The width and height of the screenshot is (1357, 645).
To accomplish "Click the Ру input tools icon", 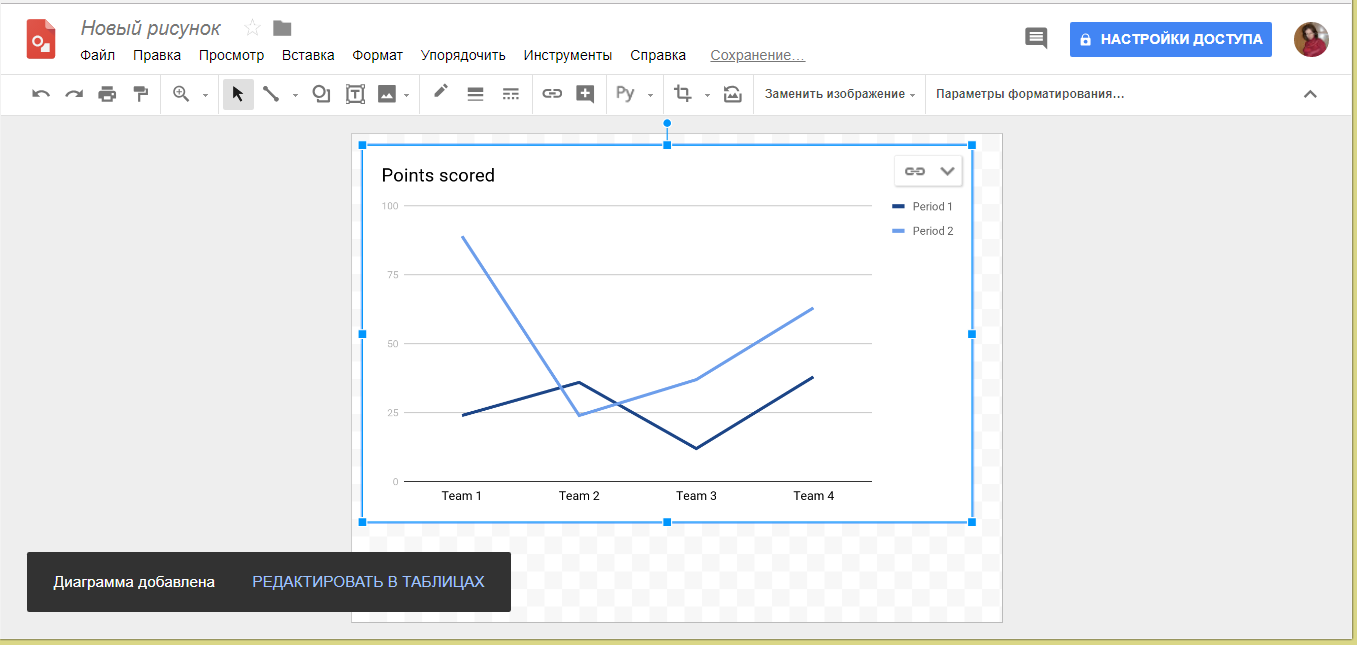I will click(x=626, y=94).
